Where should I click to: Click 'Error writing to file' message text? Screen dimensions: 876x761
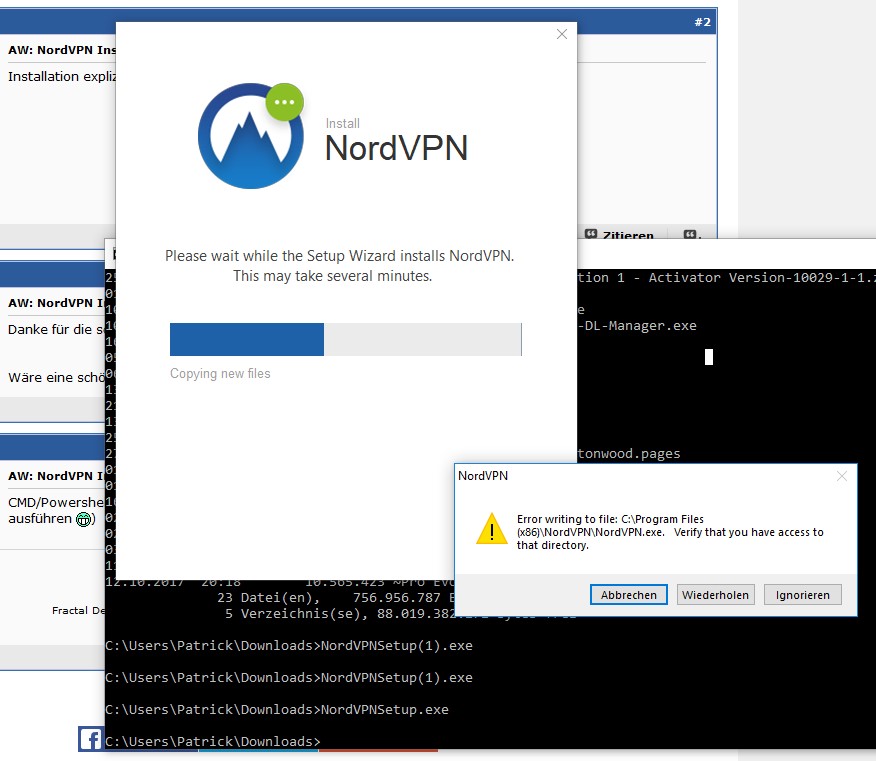tap(670, 532)
